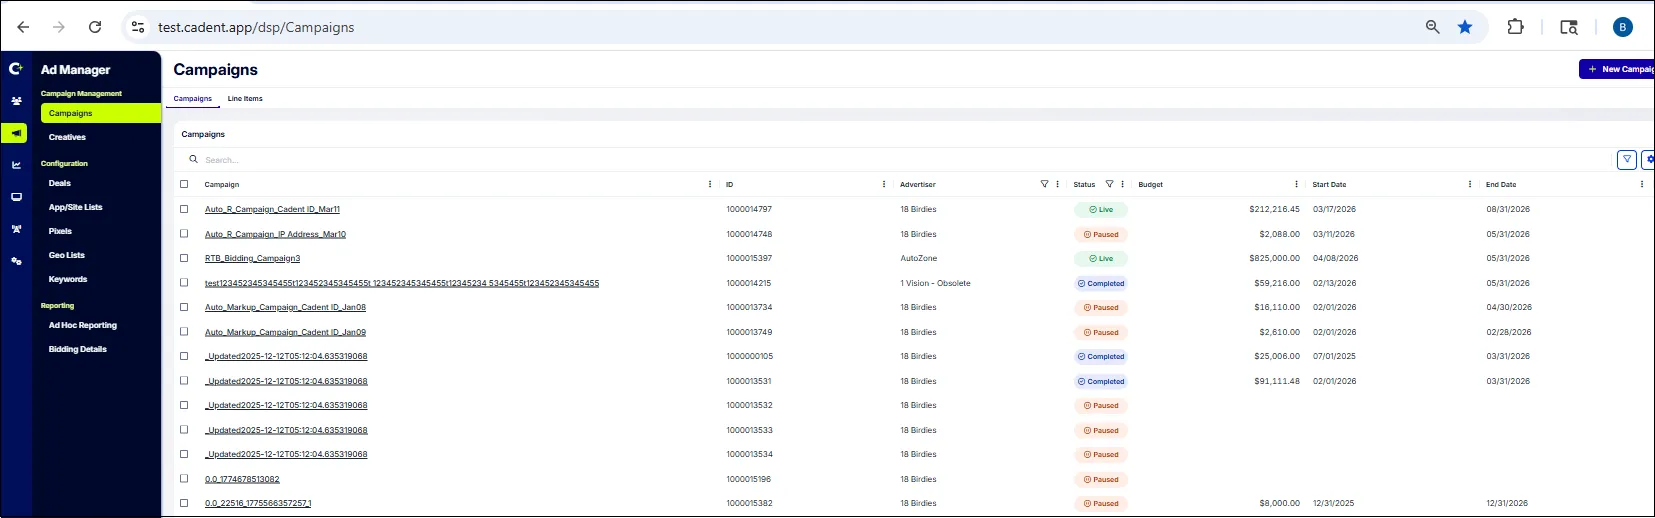The width and height of the screenshot is (1655, 518).
Task: Check the box for 0.0_22516_1775566357257_1 row
Action: tap(184, 503)
